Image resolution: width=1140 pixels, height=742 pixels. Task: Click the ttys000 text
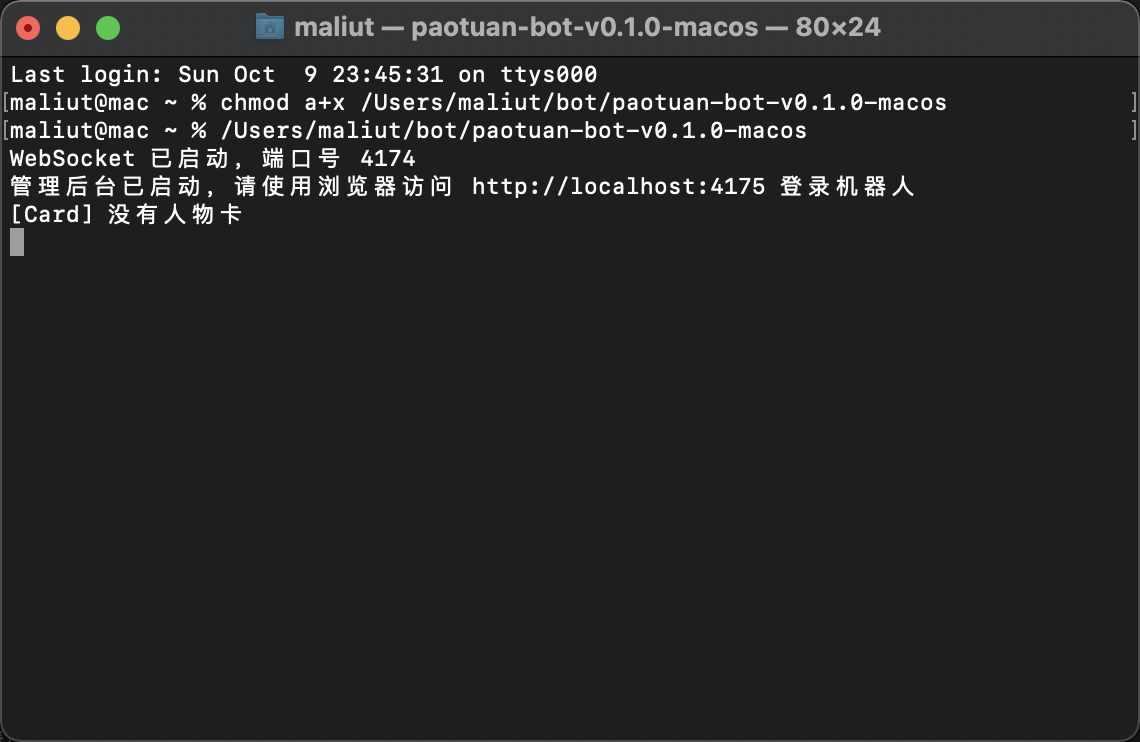click(549, 74)
